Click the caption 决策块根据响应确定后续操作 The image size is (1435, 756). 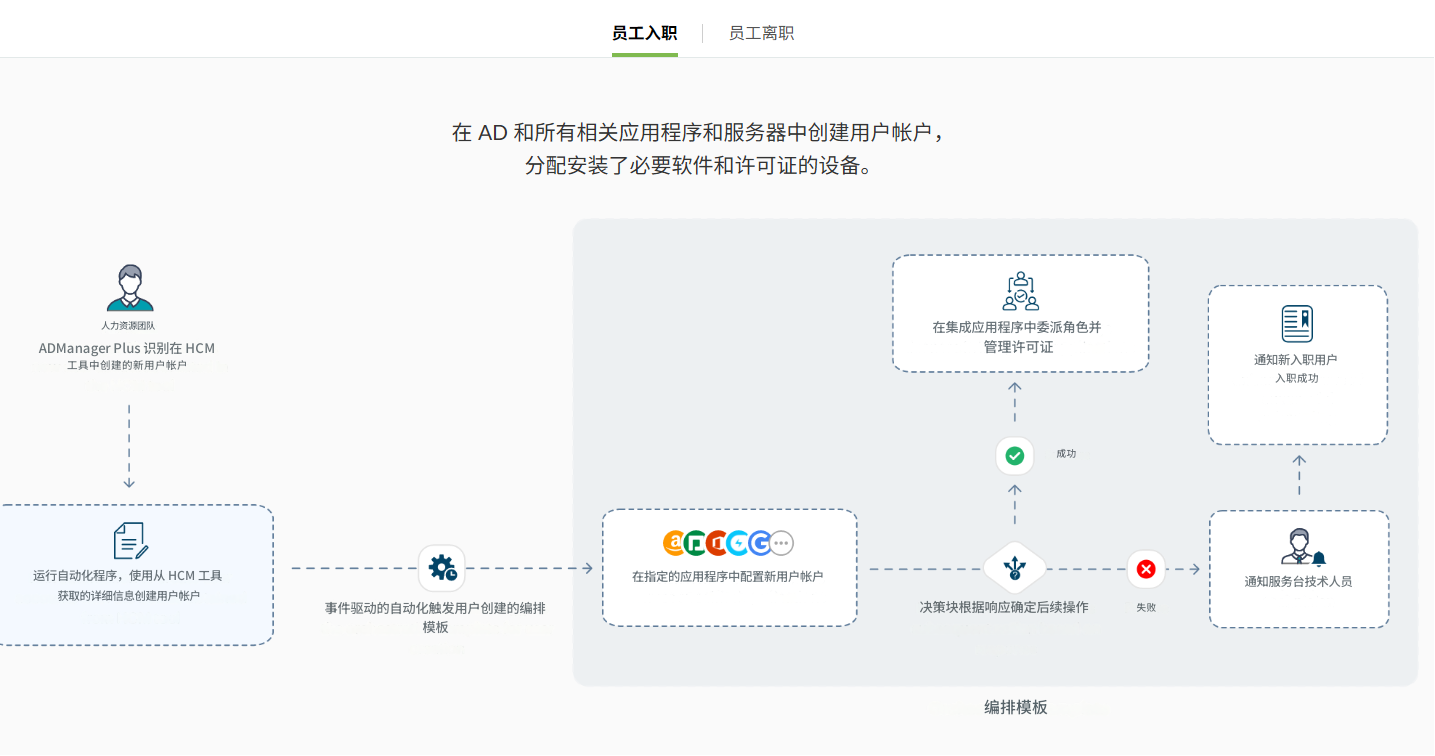(1004, 607)
